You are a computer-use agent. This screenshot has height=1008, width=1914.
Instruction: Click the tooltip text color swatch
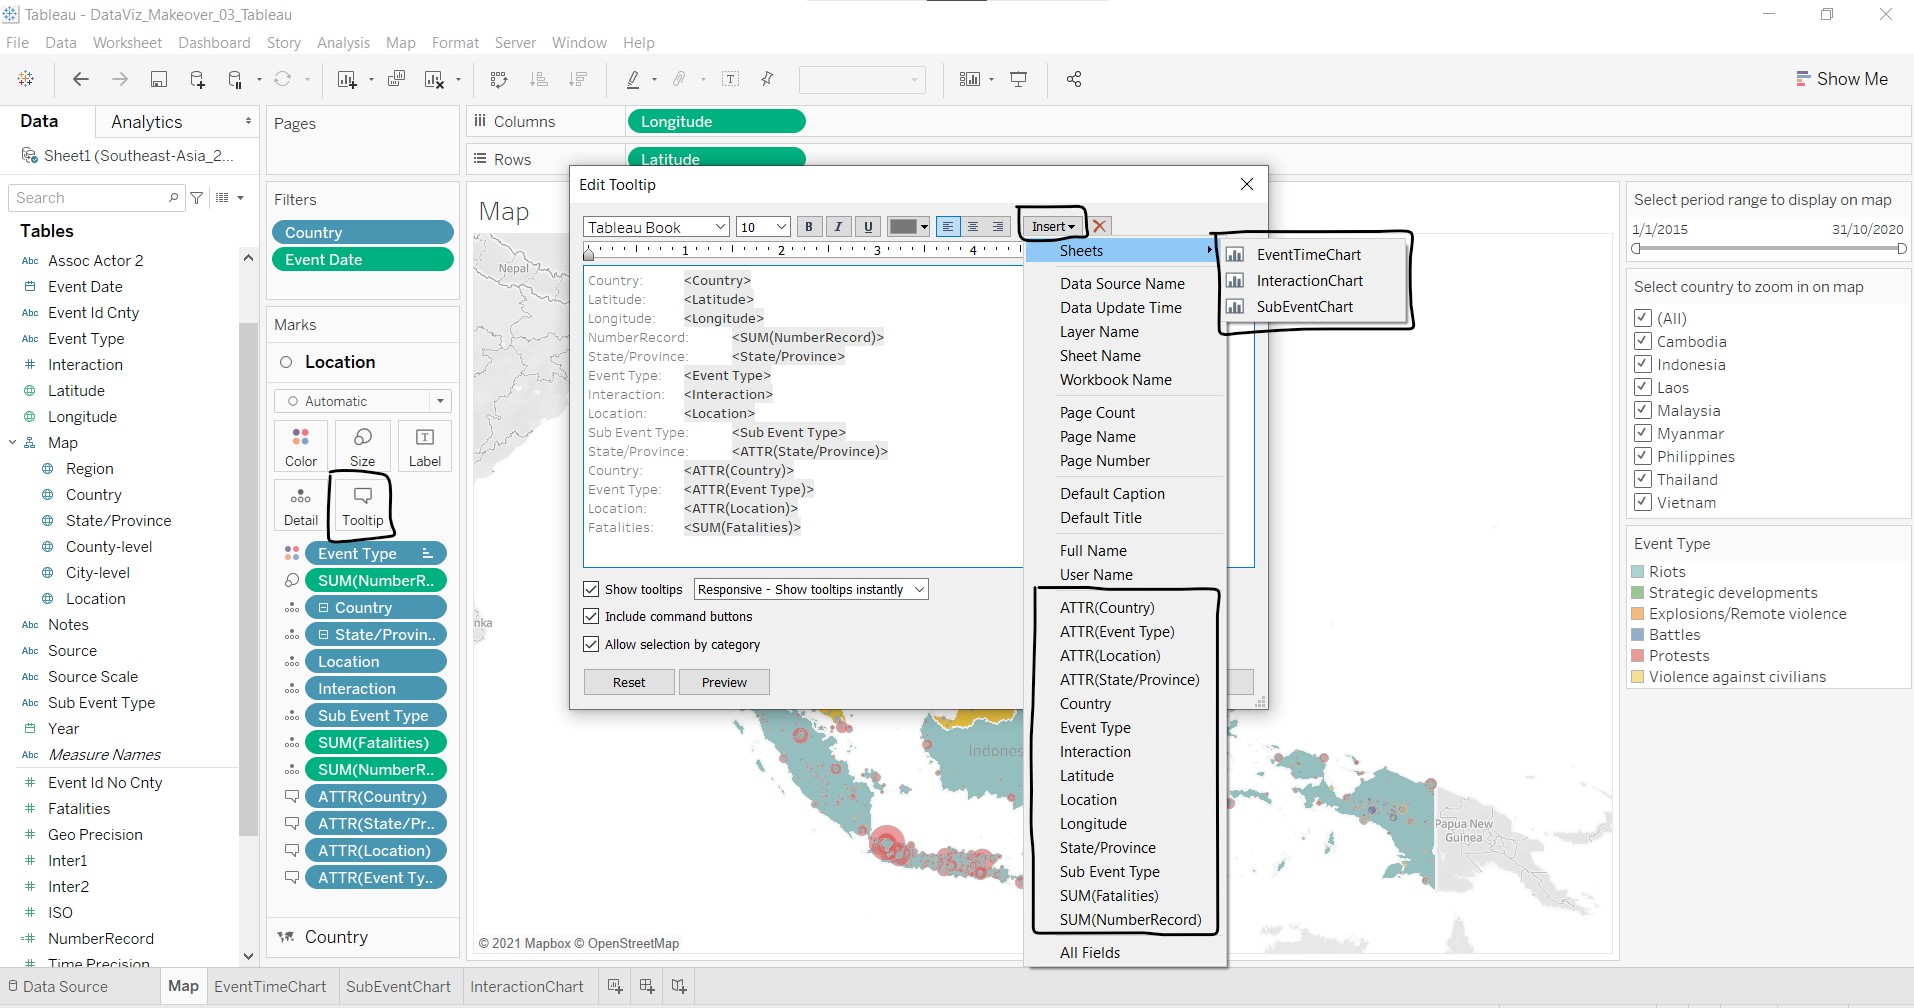[x=903, y=227]
